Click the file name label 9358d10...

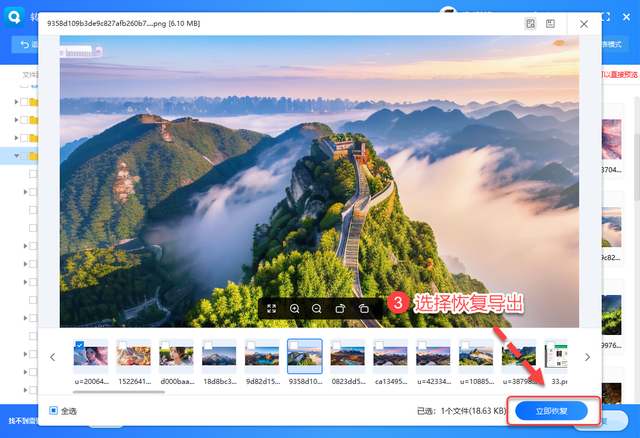pos(306,381)
